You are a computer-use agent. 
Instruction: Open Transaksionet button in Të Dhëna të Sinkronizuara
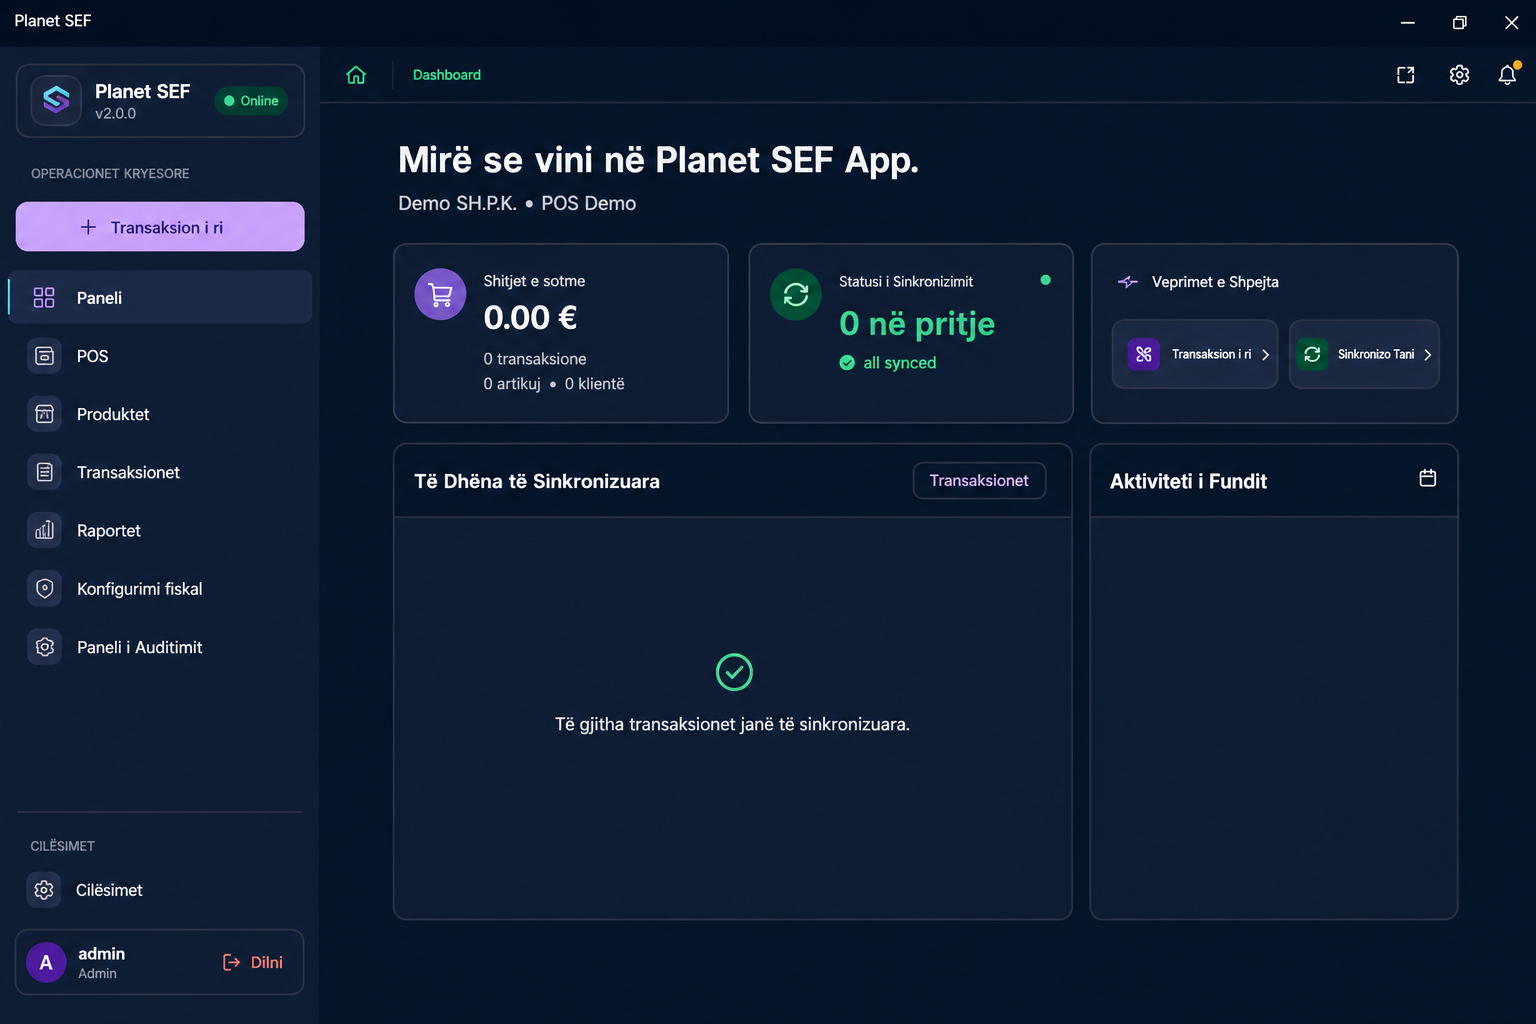tap(979, 481)
